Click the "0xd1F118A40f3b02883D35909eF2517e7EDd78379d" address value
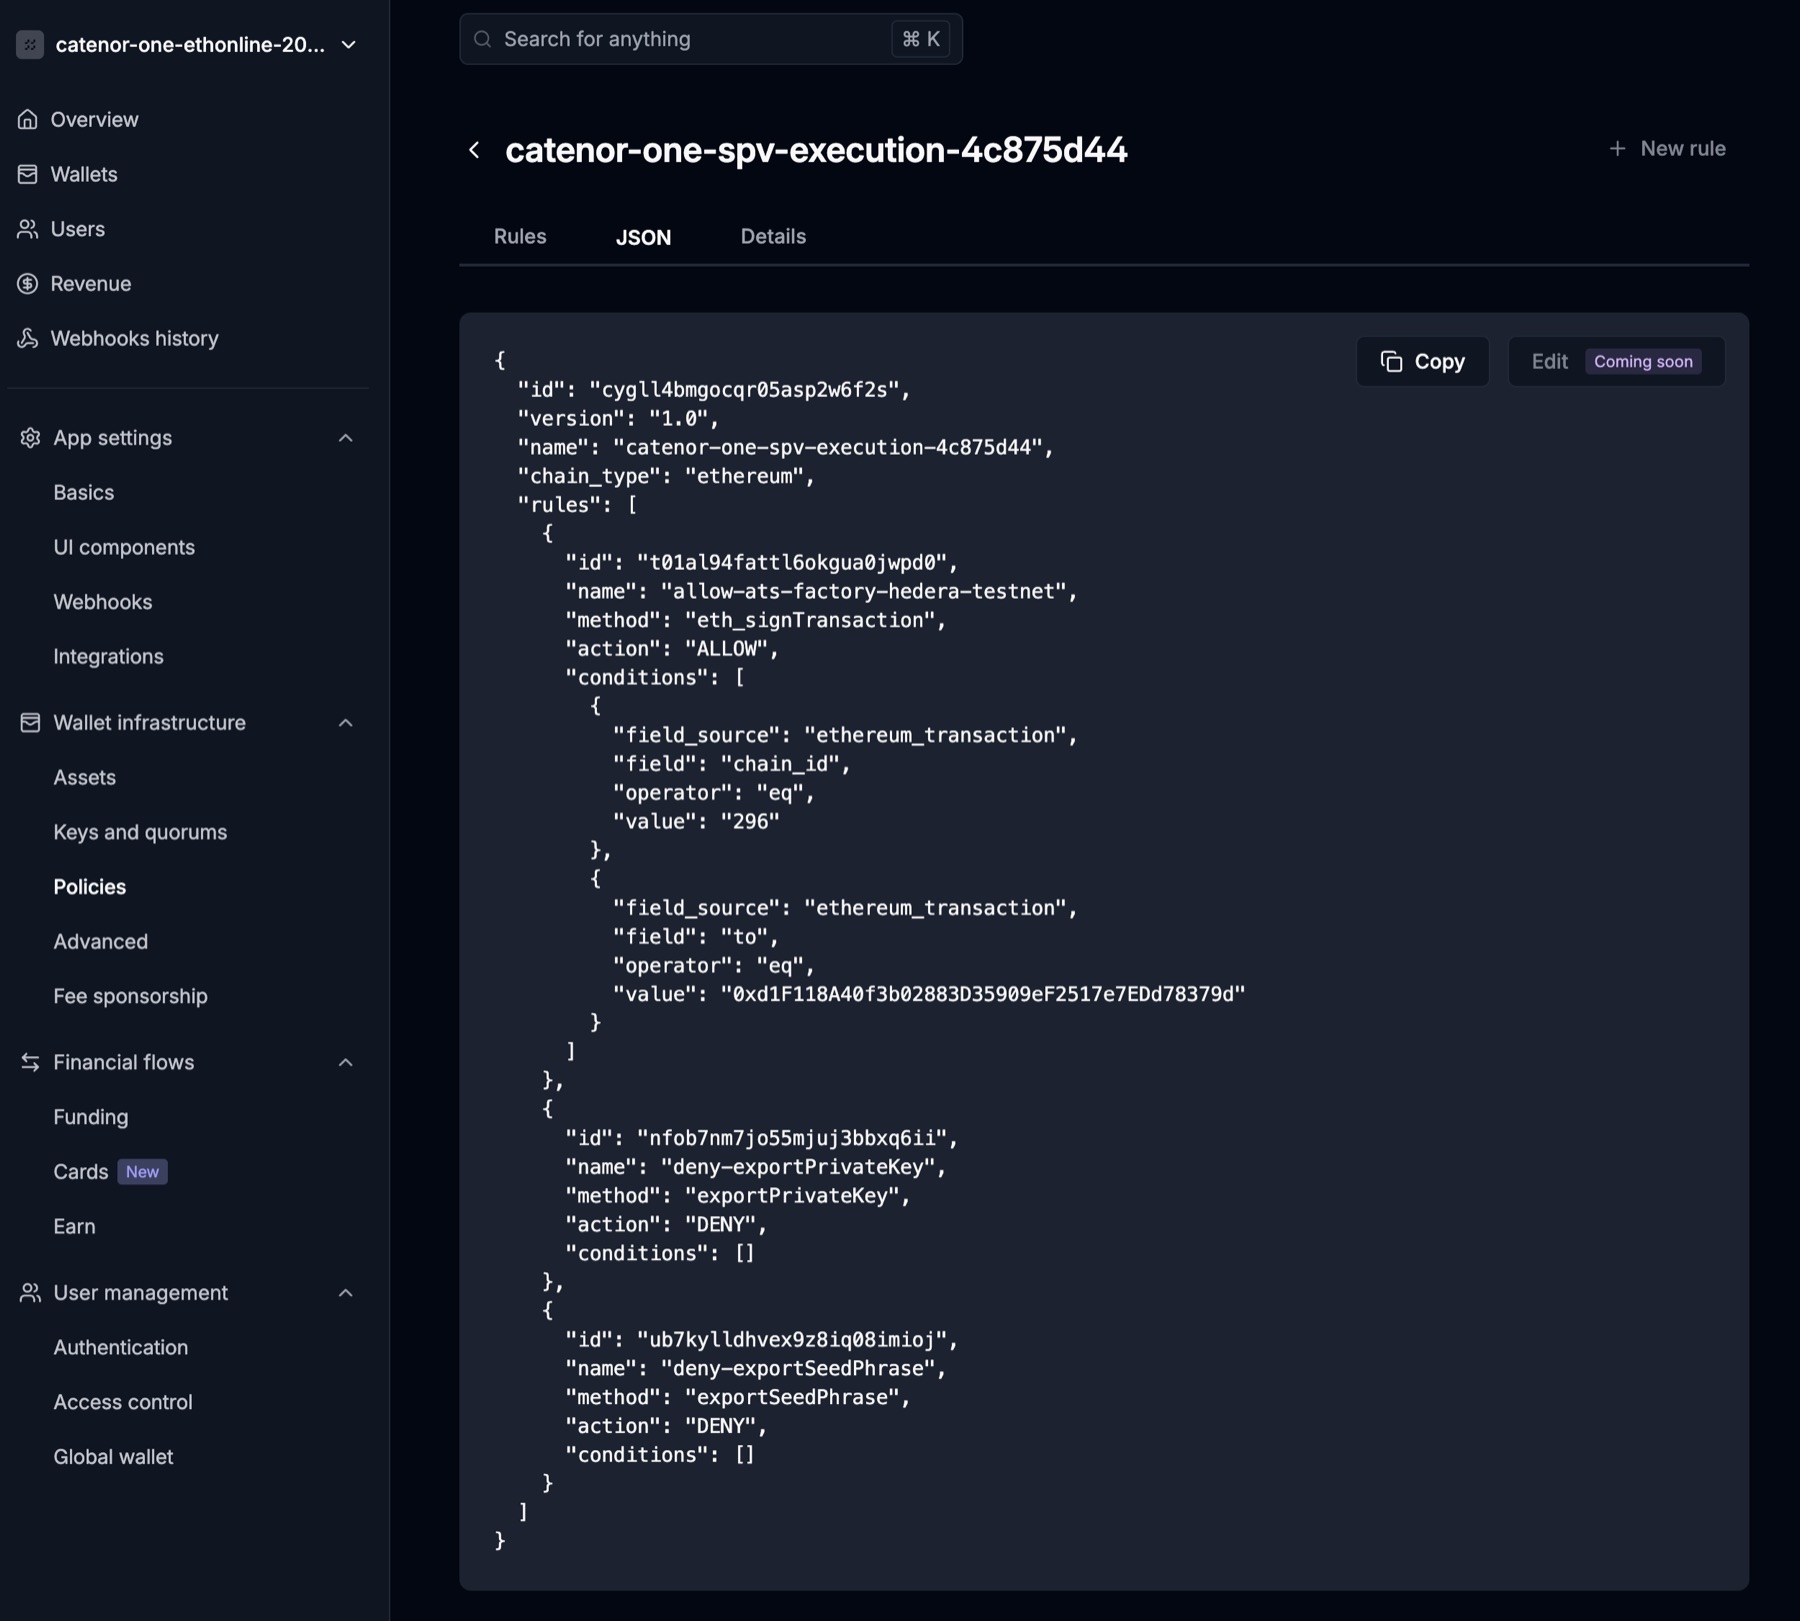Screen dimensions: 1800x1621 (x=983, y=994)
